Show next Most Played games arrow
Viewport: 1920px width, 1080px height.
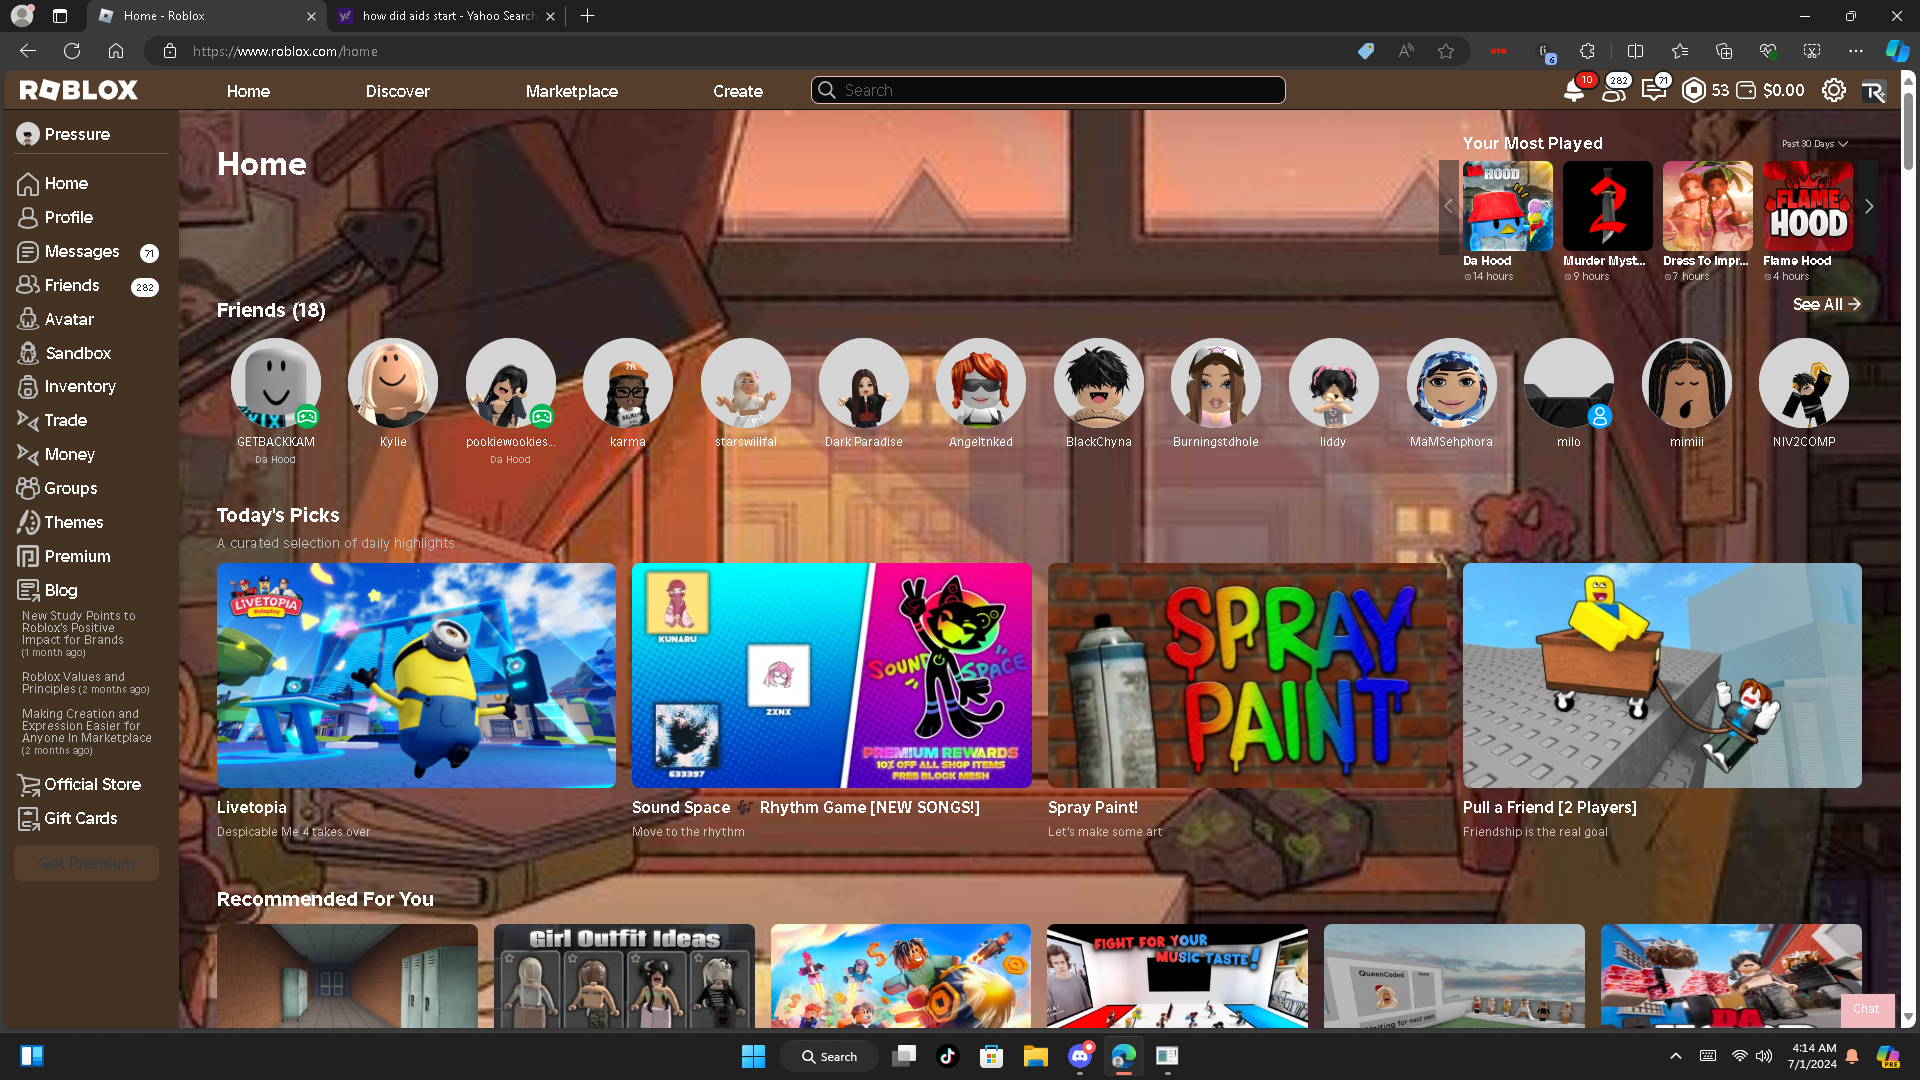tap(1868, 207)
